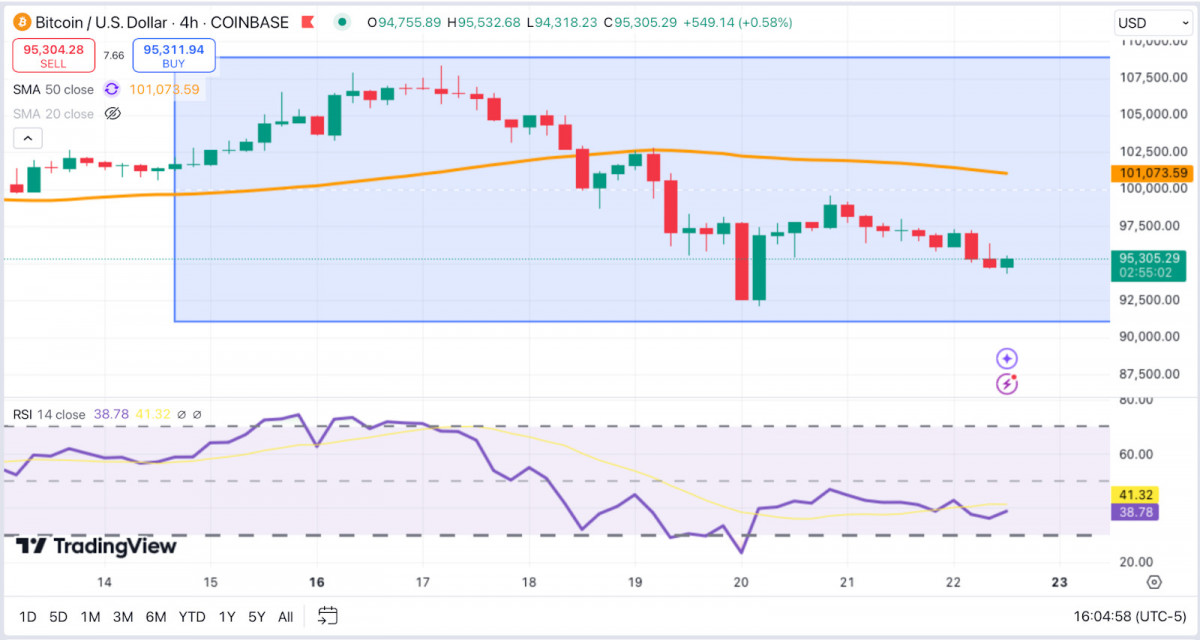Select the 1D time range
This screenshot has height=640, width=1200.
click(x=28, y=617)
